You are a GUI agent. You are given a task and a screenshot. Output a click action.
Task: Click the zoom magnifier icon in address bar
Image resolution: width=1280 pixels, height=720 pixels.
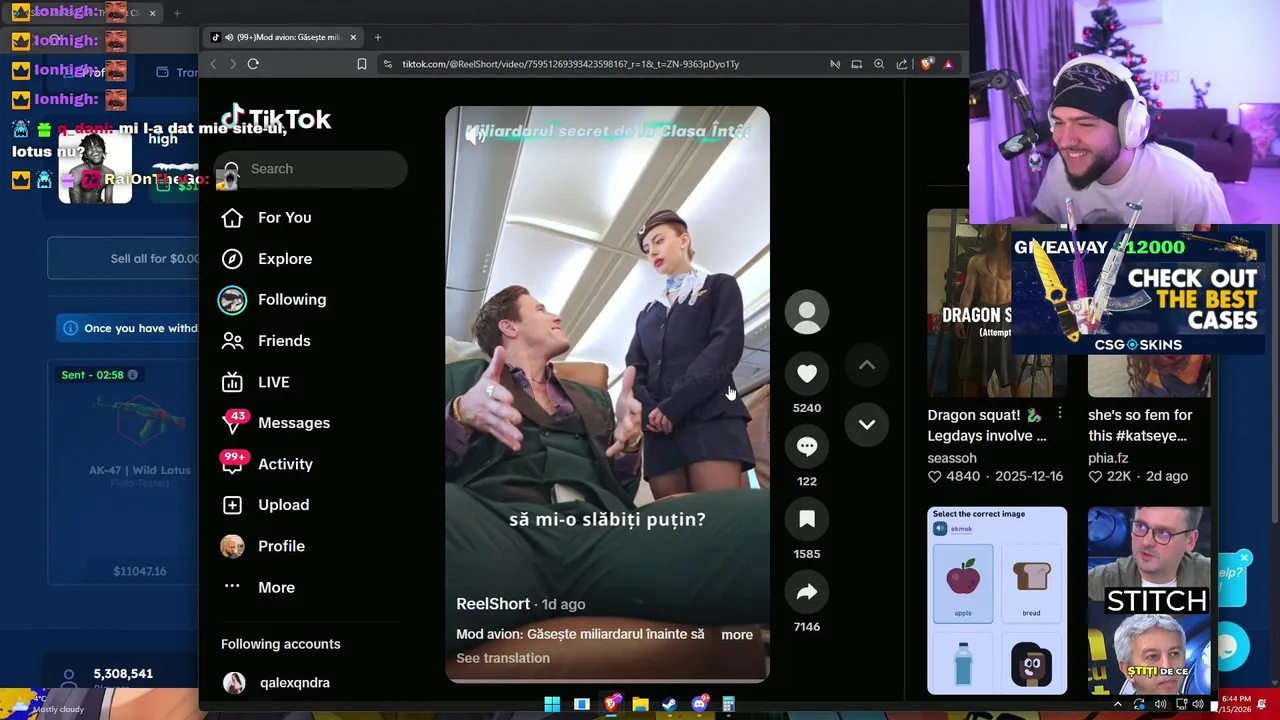point(879,64)
